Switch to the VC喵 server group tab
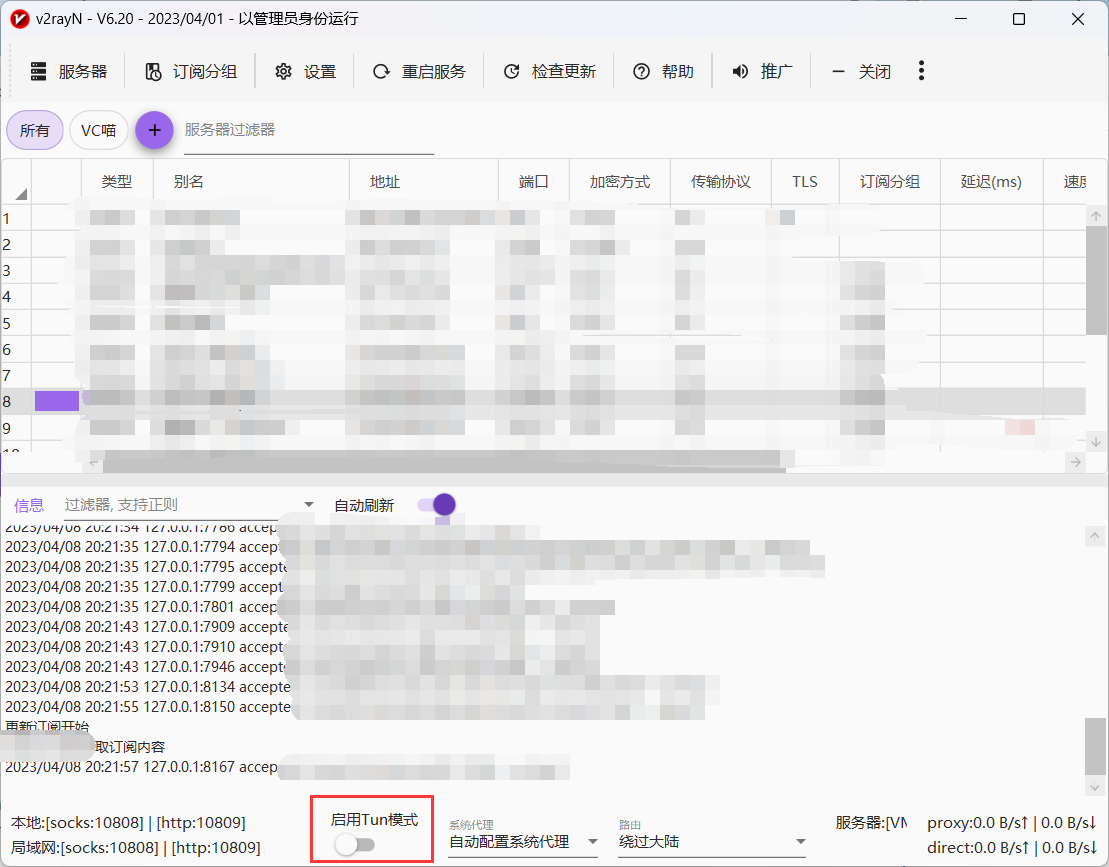 click(98, 130)
